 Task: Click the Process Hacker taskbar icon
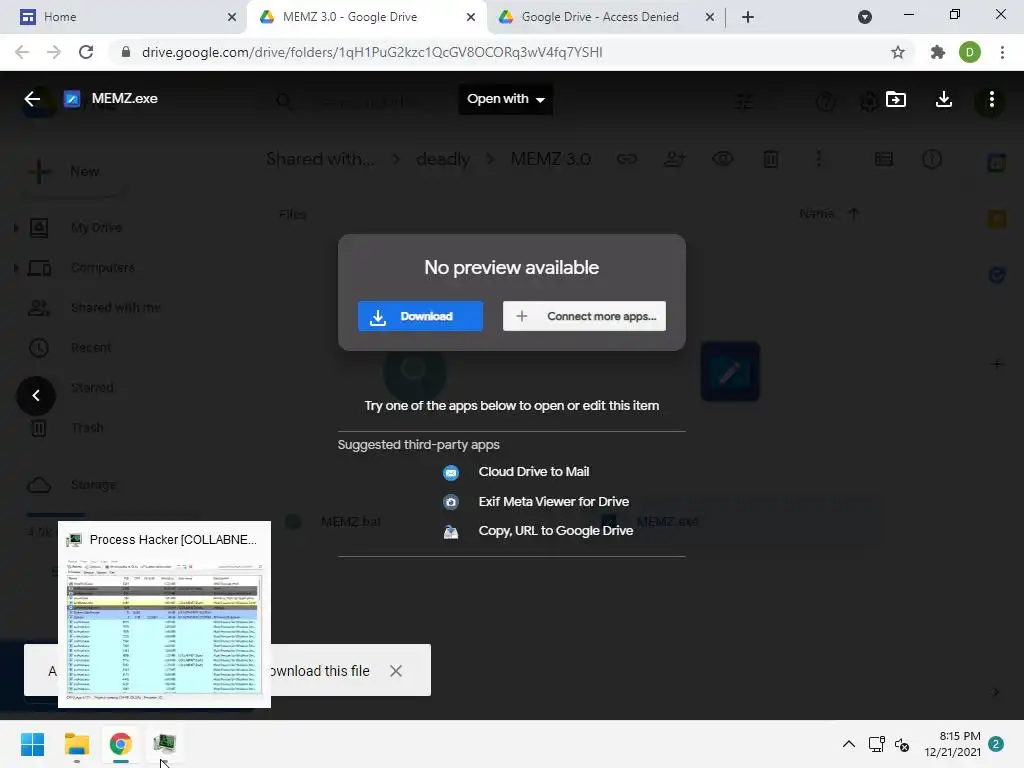165,744
